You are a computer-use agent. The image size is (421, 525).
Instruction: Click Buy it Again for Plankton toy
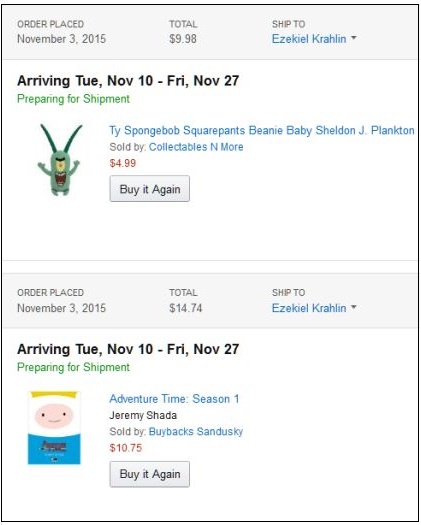(150, 189)
